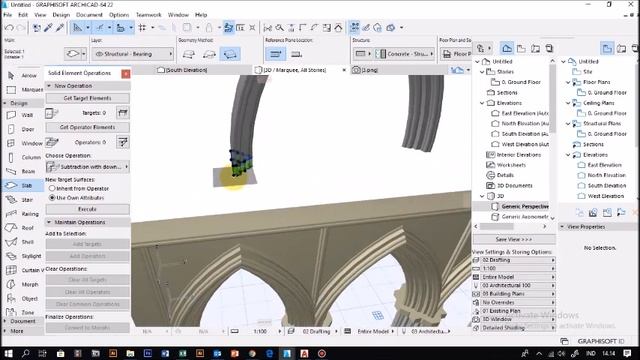Screen dimensions: 640x360
Task: Select 0. Ground Floor under Stories
Action: tap(521, 82)
